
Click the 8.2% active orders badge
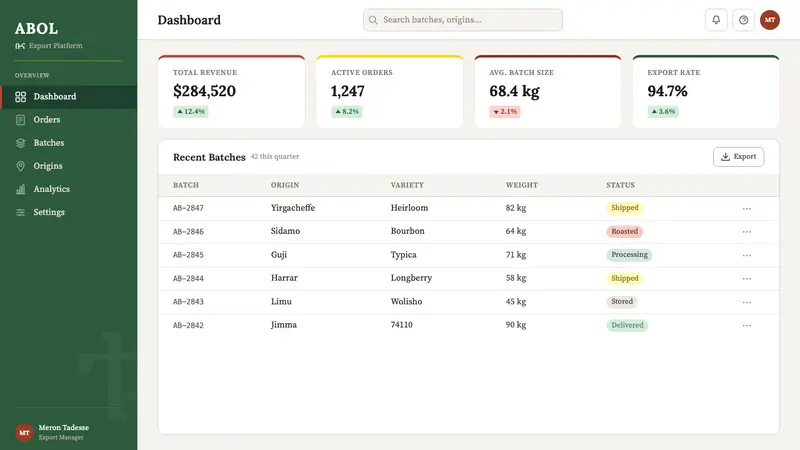click(x=347, y=112)
